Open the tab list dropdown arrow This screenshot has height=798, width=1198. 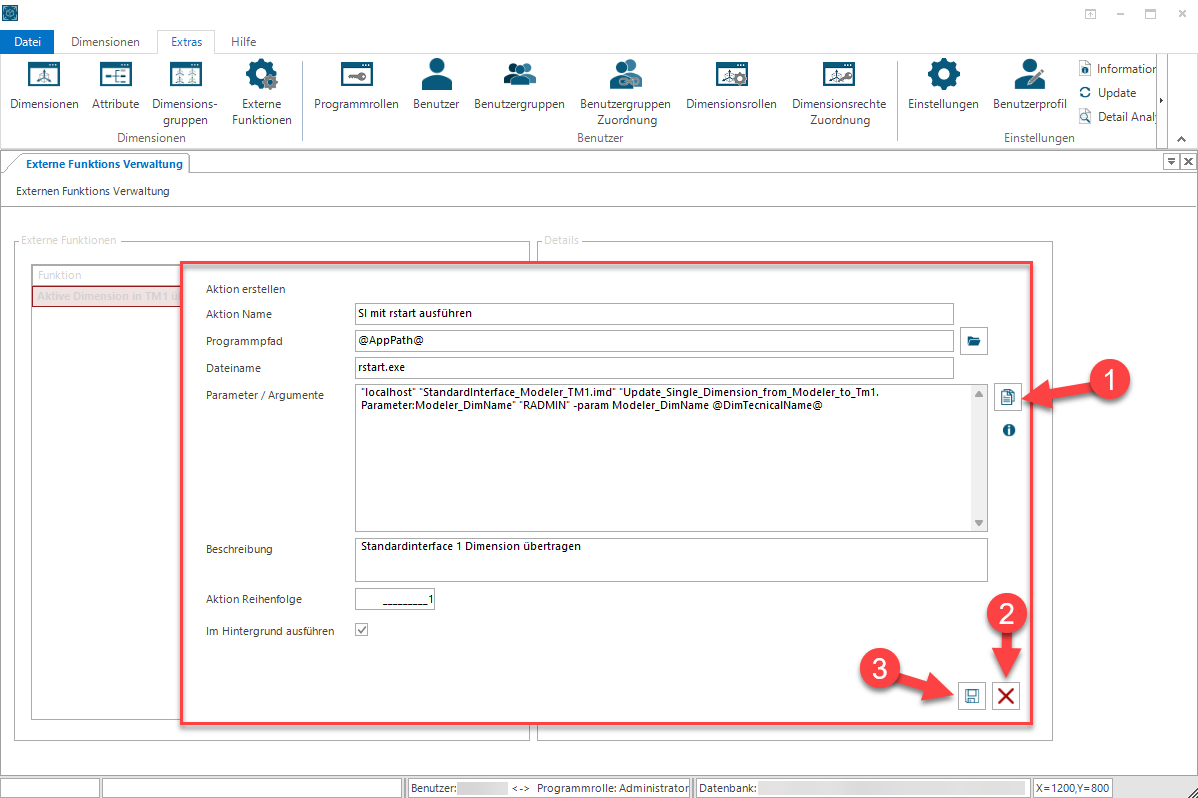1170,161
